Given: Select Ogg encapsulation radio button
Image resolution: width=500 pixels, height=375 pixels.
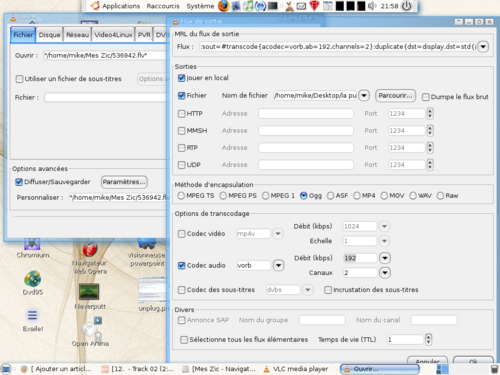Looking at the screenshot, I should click(304, 196).
